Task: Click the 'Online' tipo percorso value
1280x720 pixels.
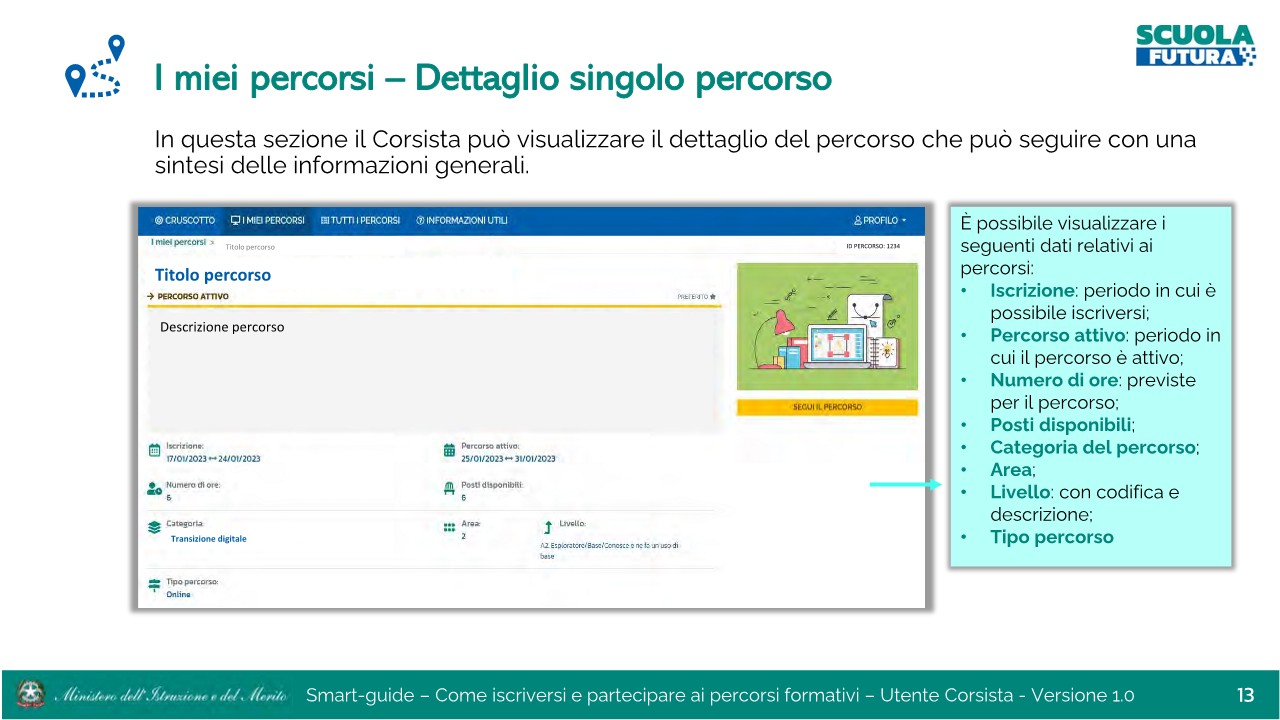Action: [178, 595]
